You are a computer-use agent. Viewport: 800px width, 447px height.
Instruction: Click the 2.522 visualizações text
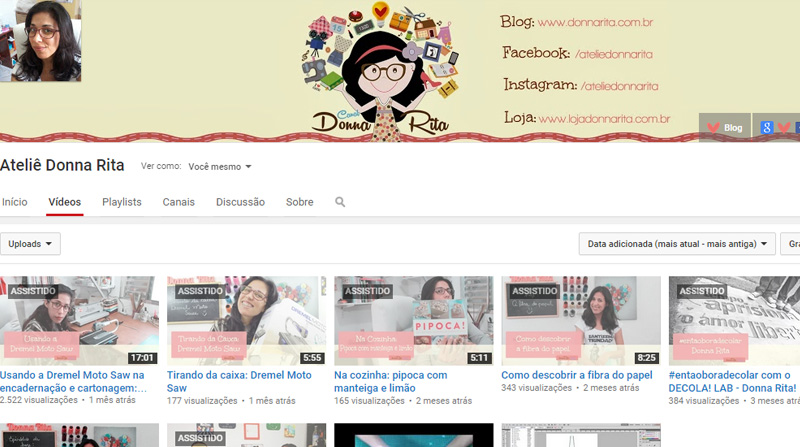click(x=39, y=401)
